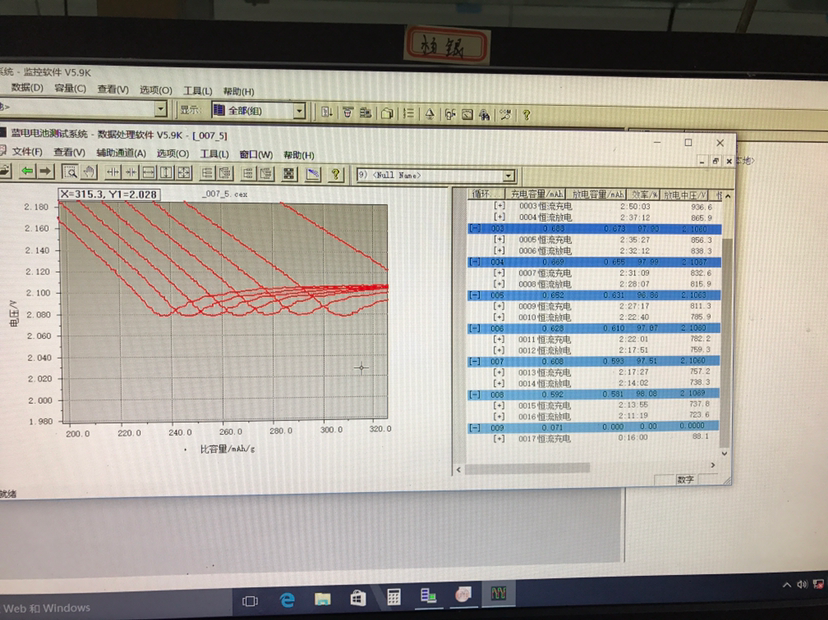Open 文件(F) menu in data processing window
The width and height of the screenshot is (828, 620).
coord(27,152)
